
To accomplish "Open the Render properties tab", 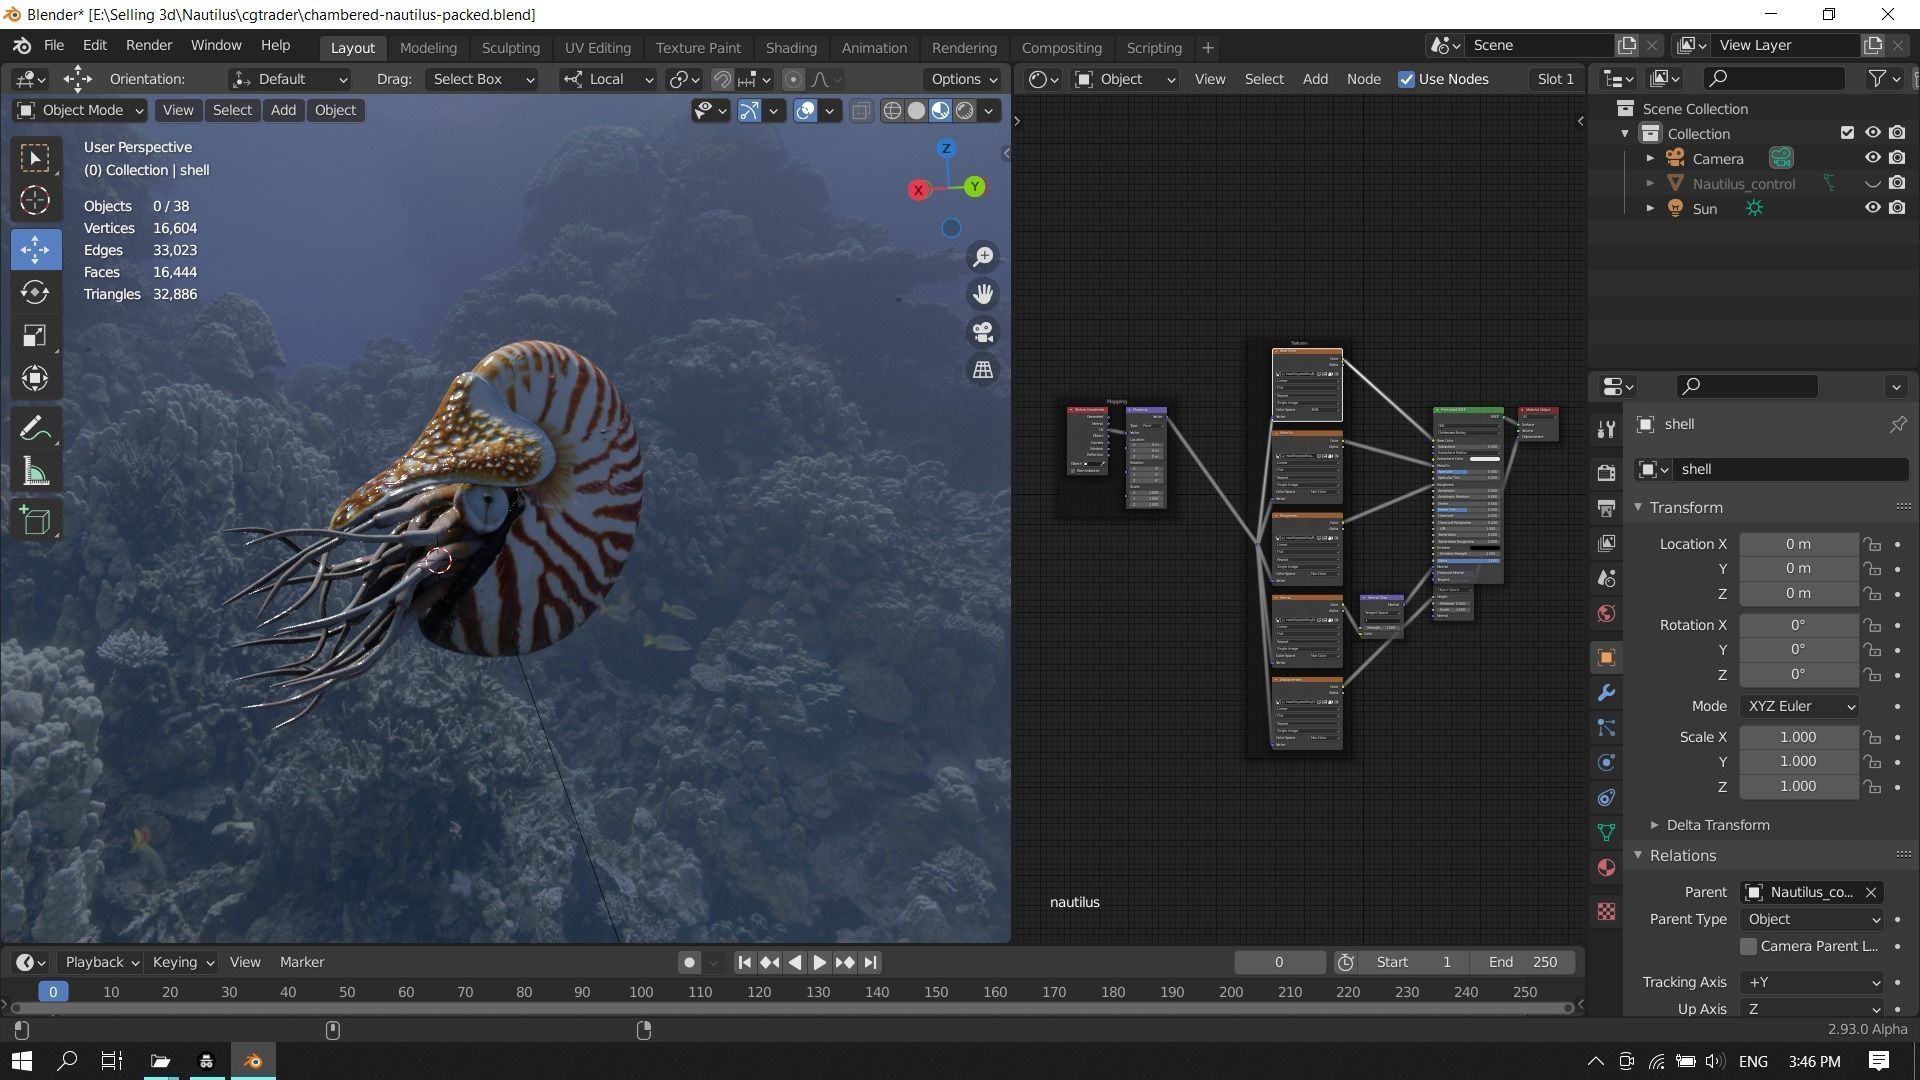I will click(1606, 472).
